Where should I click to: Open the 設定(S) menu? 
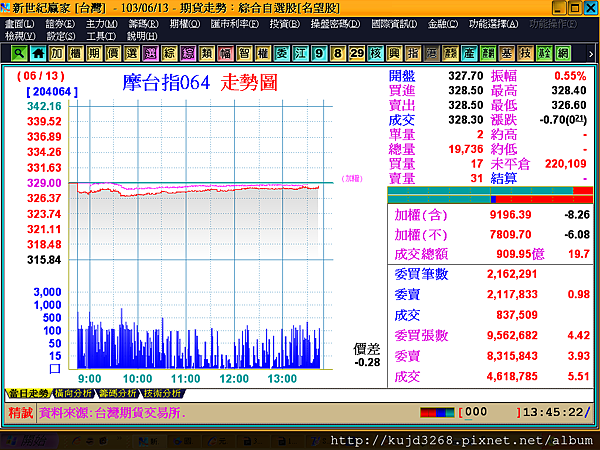click(61, 36)
